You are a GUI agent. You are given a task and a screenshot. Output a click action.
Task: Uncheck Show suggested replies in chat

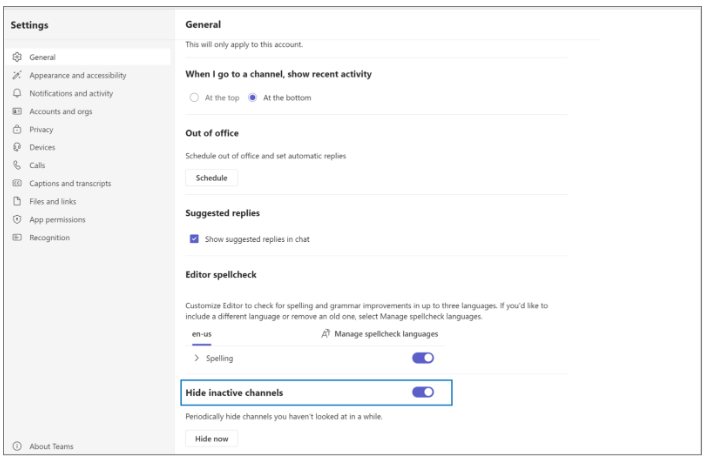(x=194, y=239)
